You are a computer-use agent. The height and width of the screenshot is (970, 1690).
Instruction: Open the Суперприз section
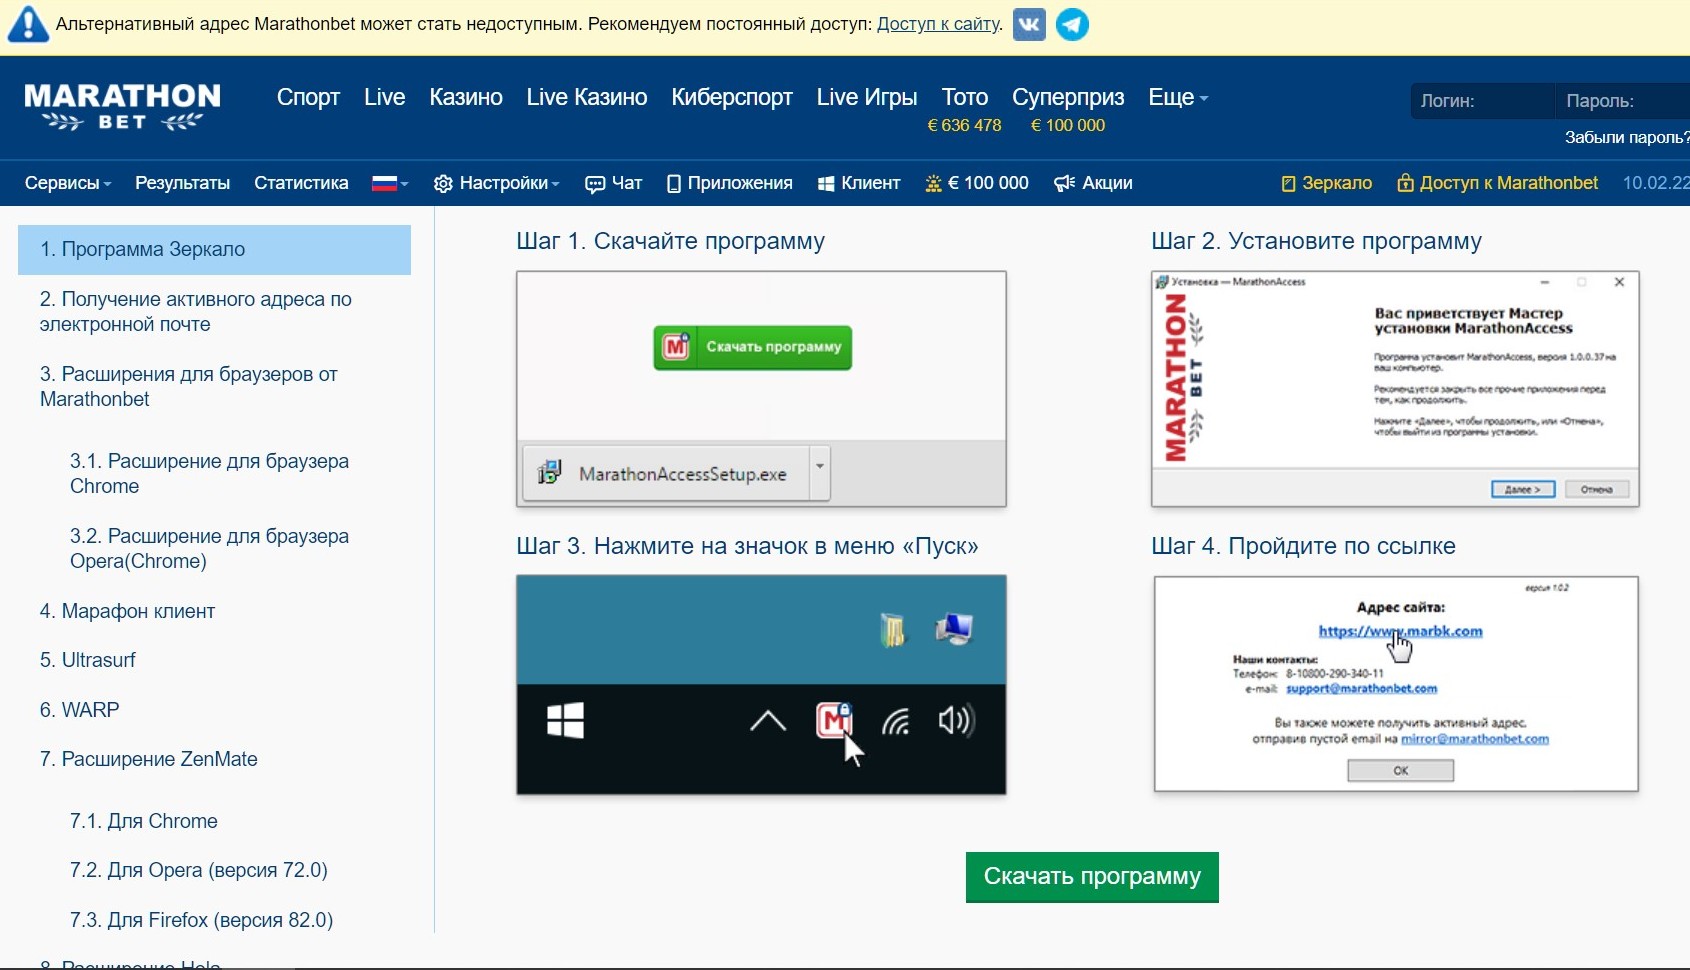coord(1068,97)
